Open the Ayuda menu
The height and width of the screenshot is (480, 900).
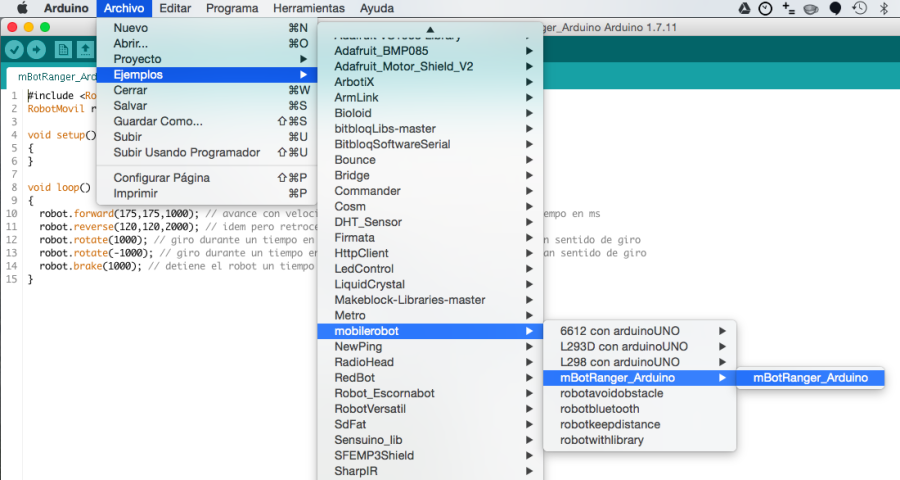click(x=377, y=8)
